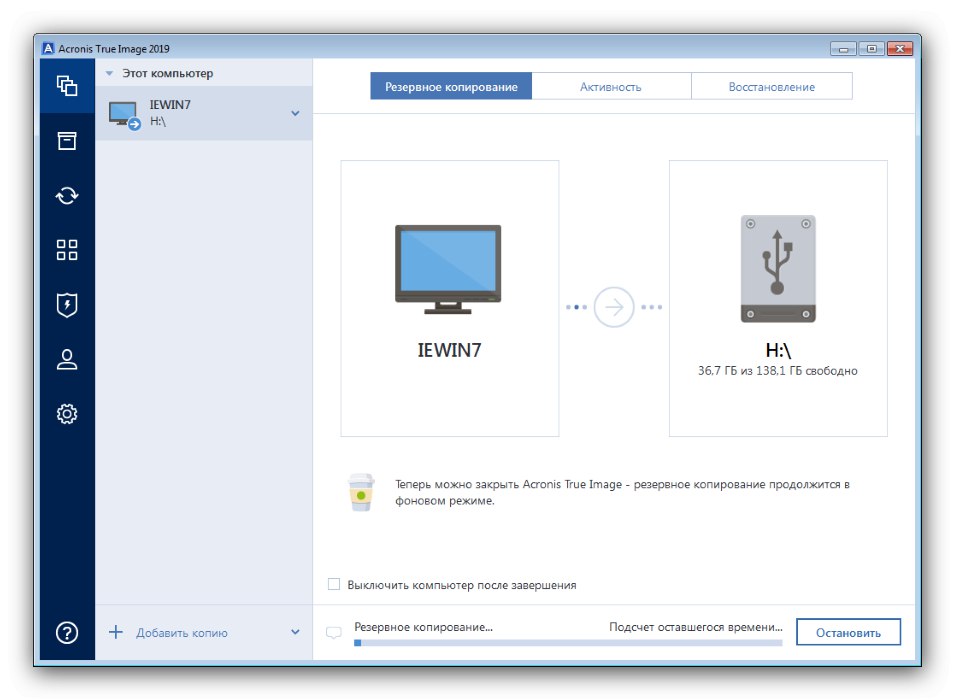Screen dimensions: 955x700
Task: Open the Account section using the person icon
Action: pos(65,359)
